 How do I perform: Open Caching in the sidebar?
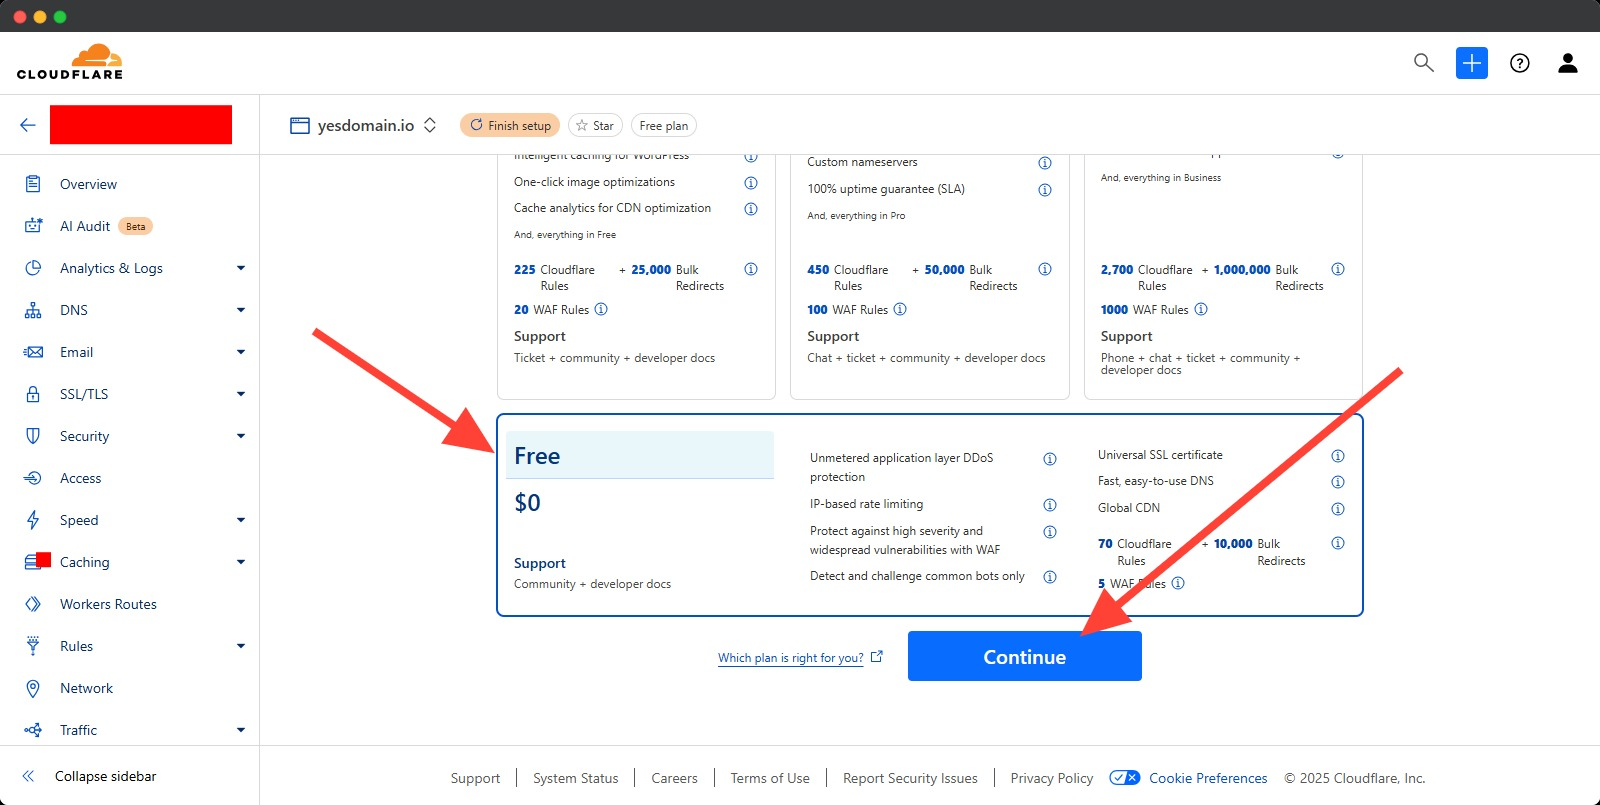click(x=84, y=562)
